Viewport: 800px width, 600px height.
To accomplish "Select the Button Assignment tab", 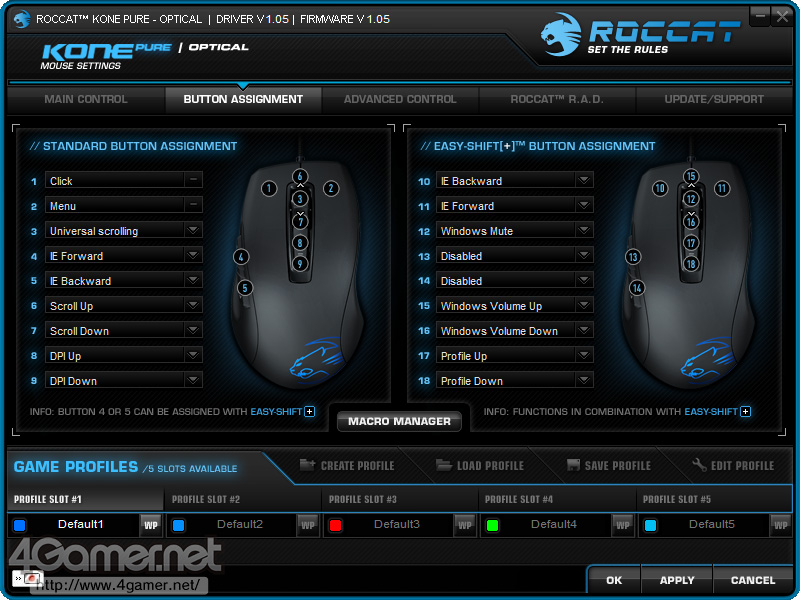I will pos(243,99).
